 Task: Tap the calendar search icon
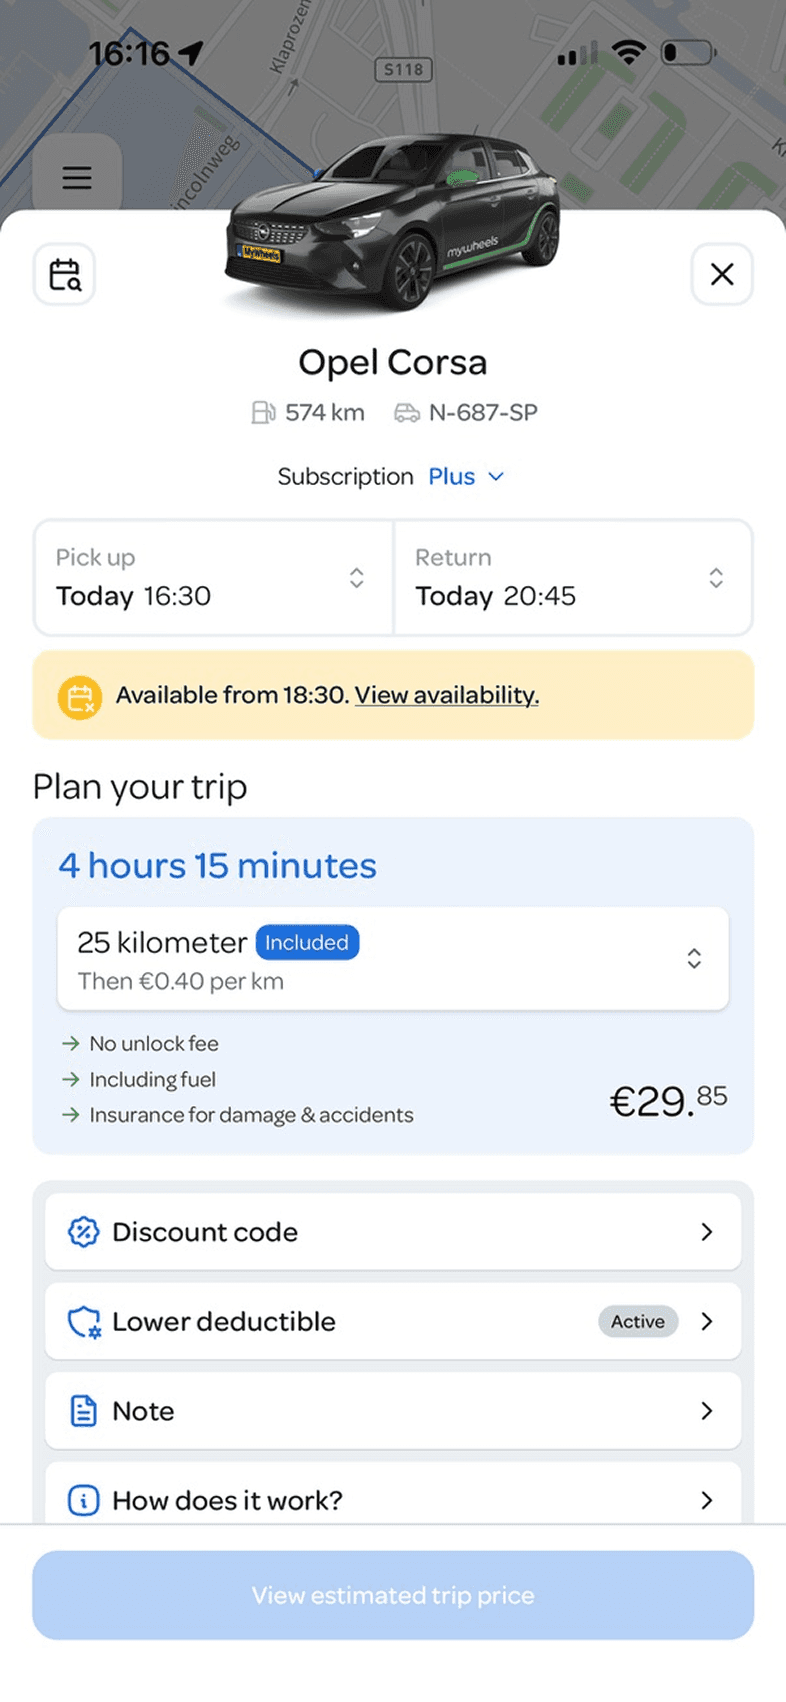(65, 274)
